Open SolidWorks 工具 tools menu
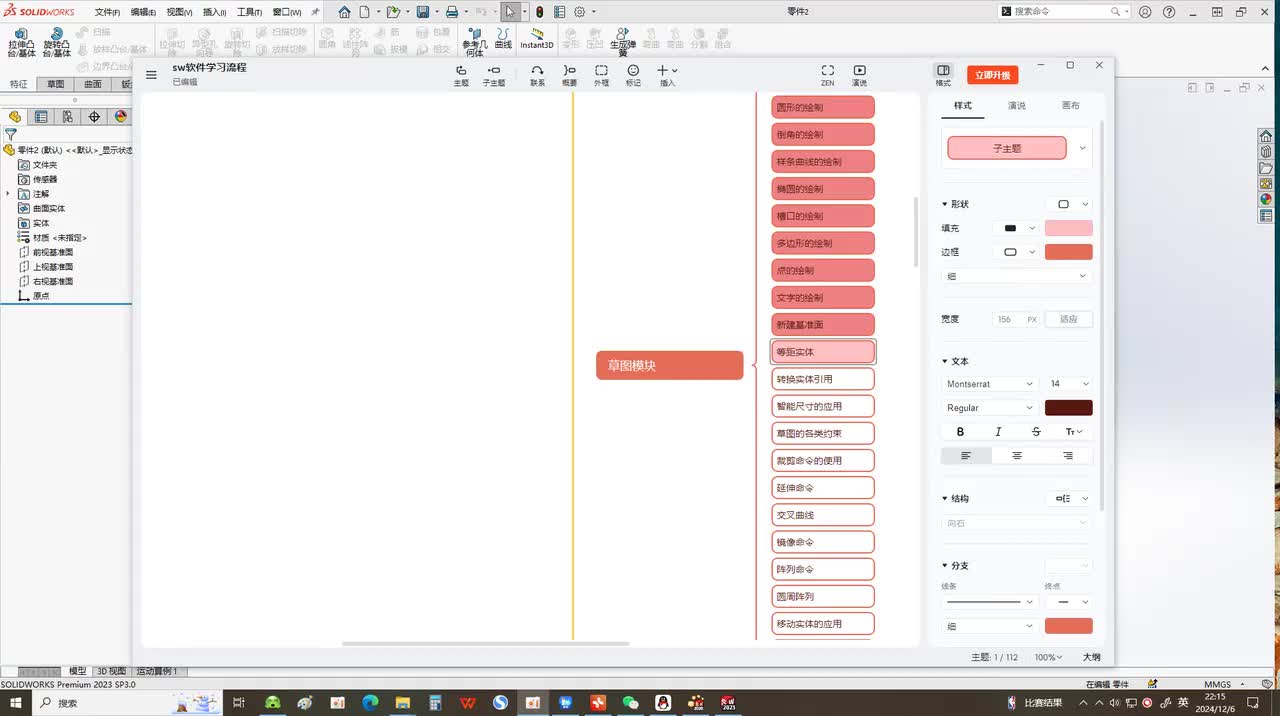Viewport: 1280px width, 716px height. [249, 12]
